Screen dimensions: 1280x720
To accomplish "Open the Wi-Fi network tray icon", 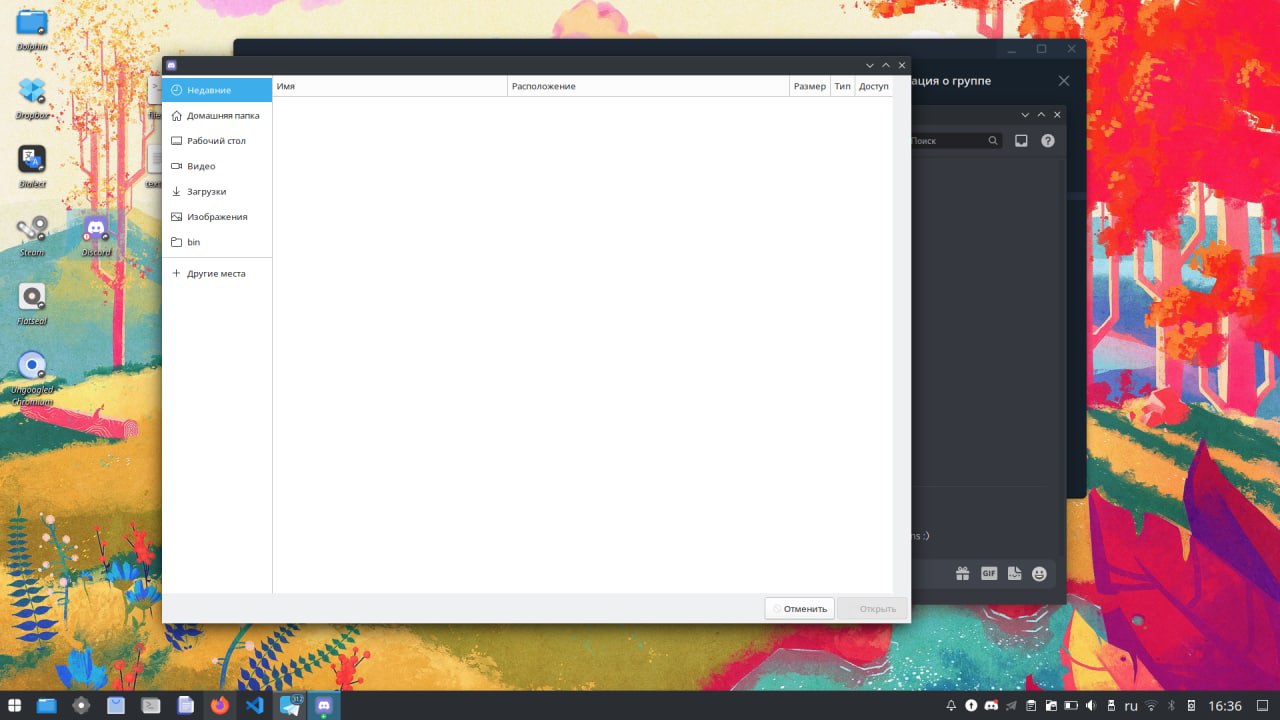I will [1151, 705].
